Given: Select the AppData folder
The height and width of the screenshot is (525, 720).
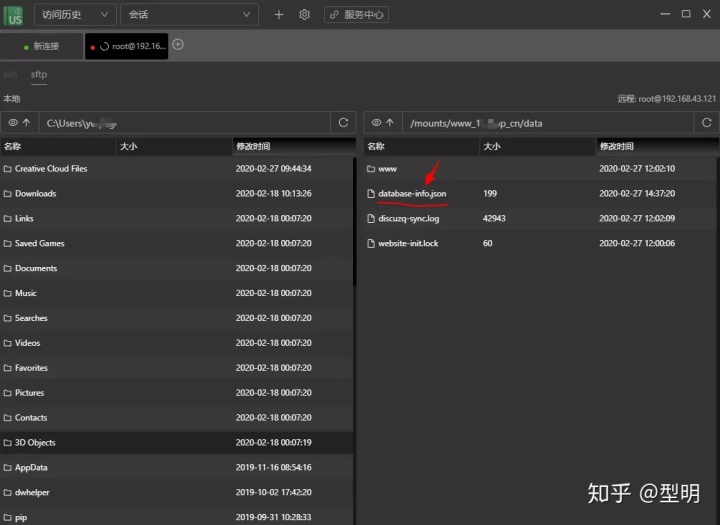Looking at the screenshot, I should pyautogui.click(x=176, y=467).
